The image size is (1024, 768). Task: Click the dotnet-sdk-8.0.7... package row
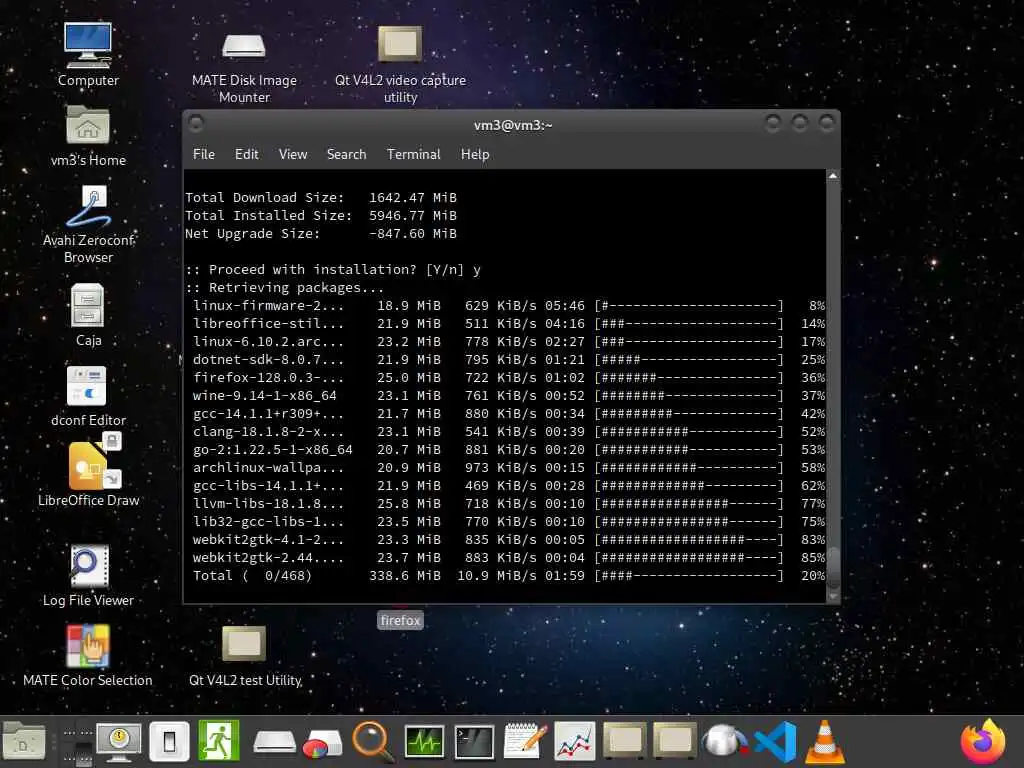pos(509,360)
